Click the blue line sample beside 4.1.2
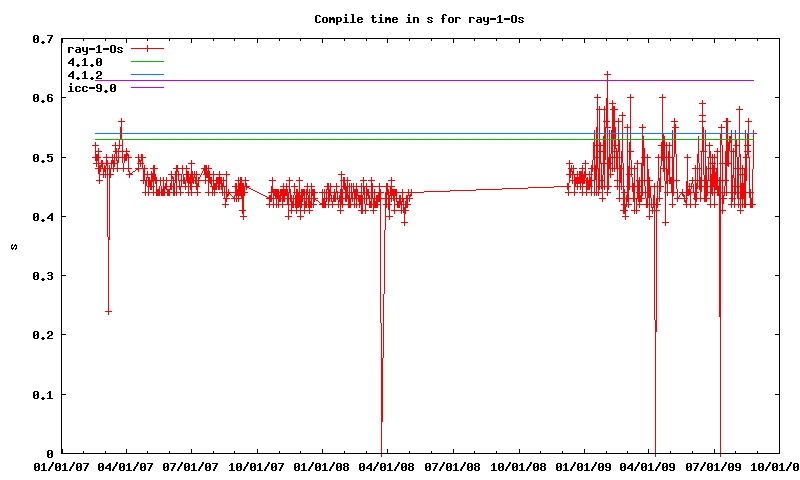Screen dimensions: 800x480 click(x=146, y=75)
